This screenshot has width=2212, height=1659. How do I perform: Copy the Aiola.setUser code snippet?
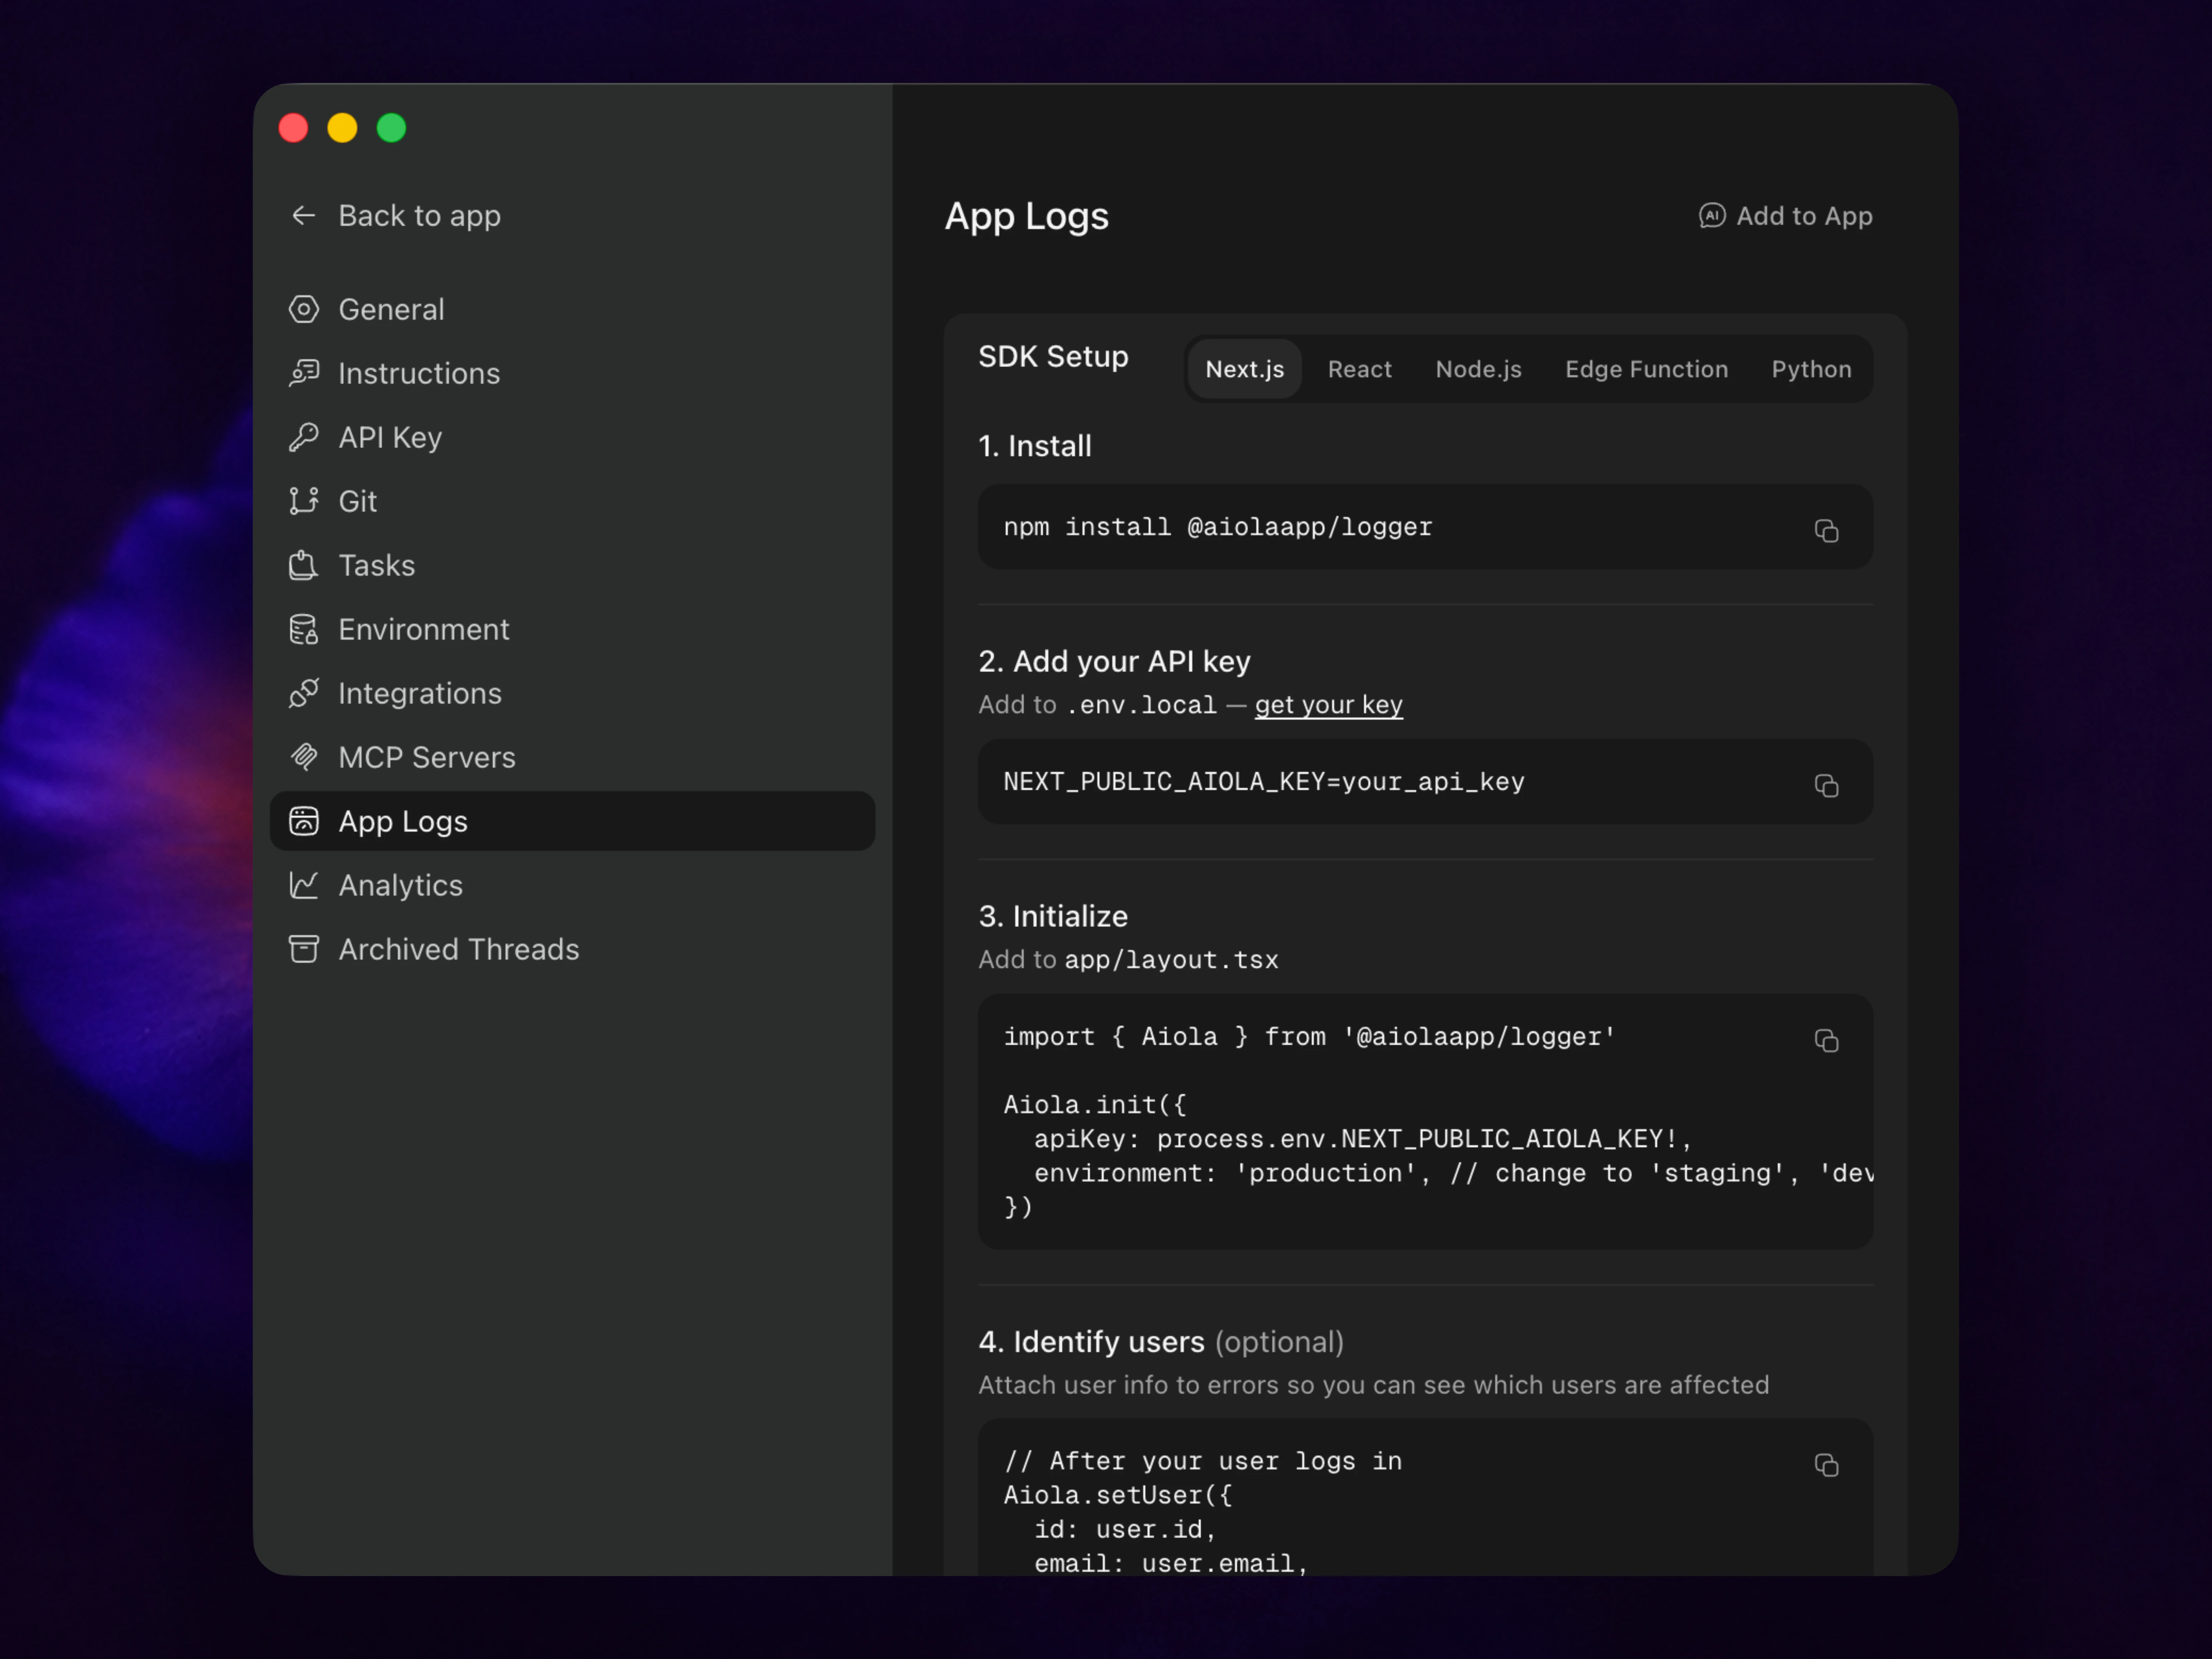coord(1826,1465)
